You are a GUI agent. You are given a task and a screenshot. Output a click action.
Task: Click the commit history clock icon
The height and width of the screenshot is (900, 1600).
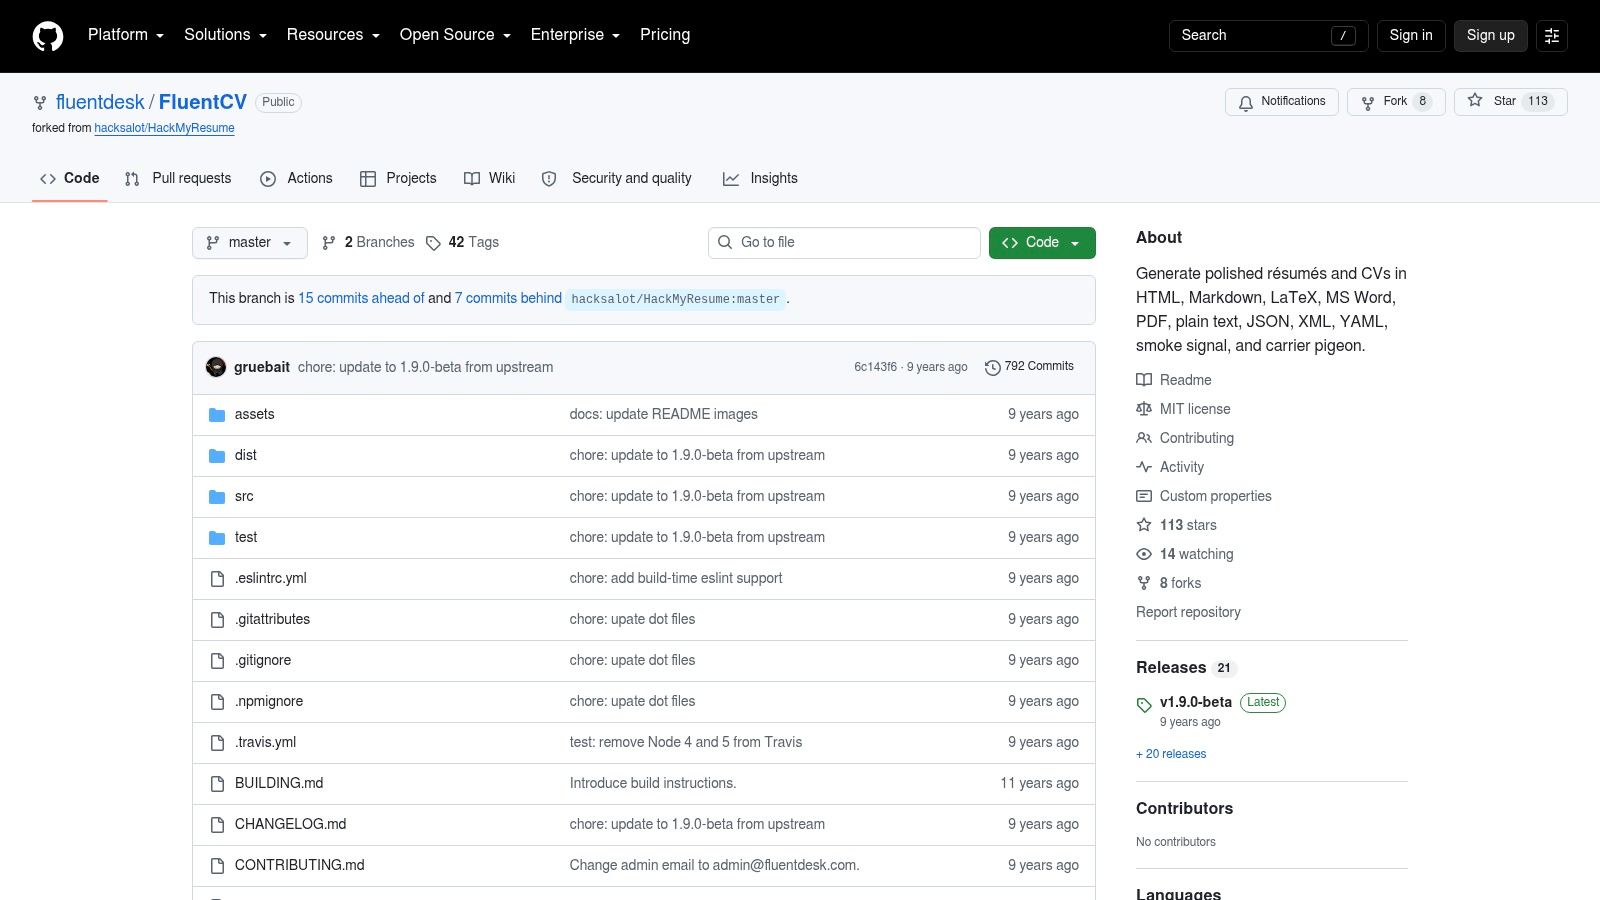click(x=992, y=368)
